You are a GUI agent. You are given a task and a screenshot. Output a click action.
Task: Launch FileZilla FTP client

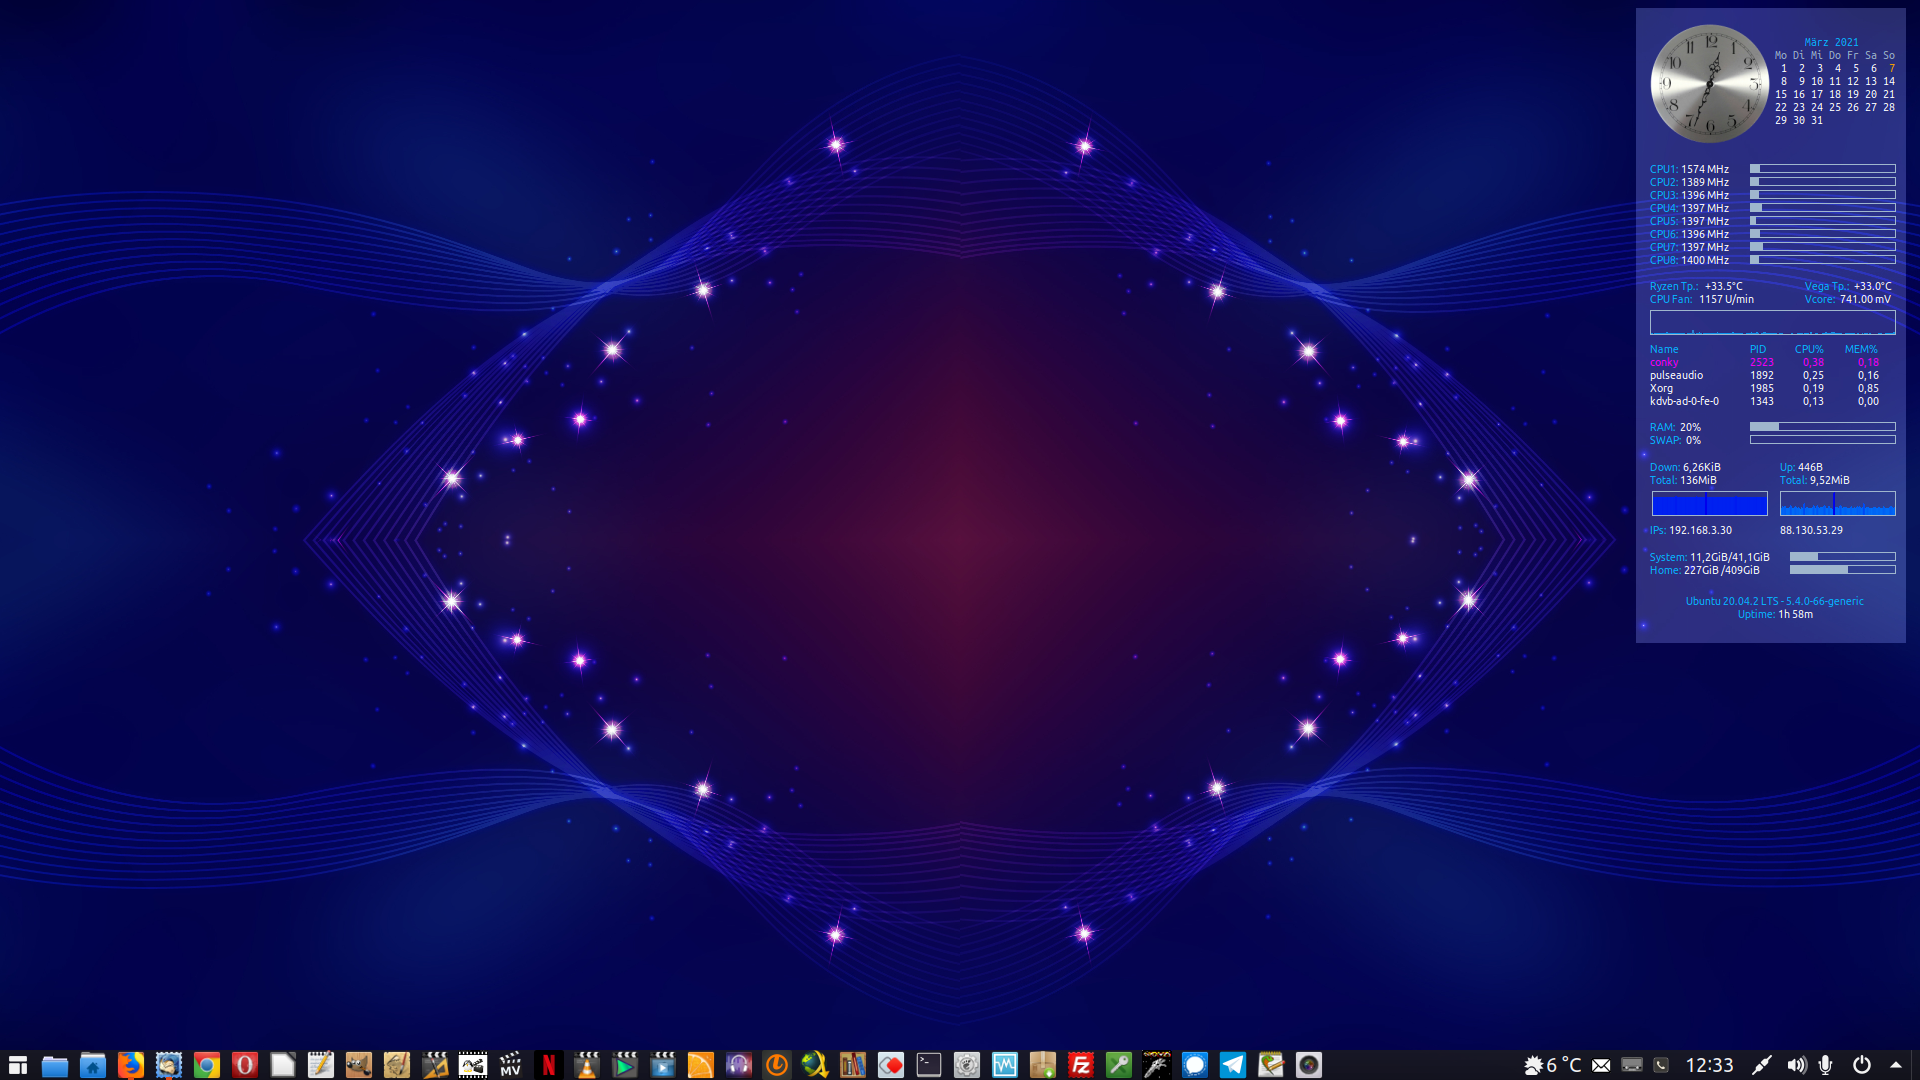[x=1080, y=1065]
